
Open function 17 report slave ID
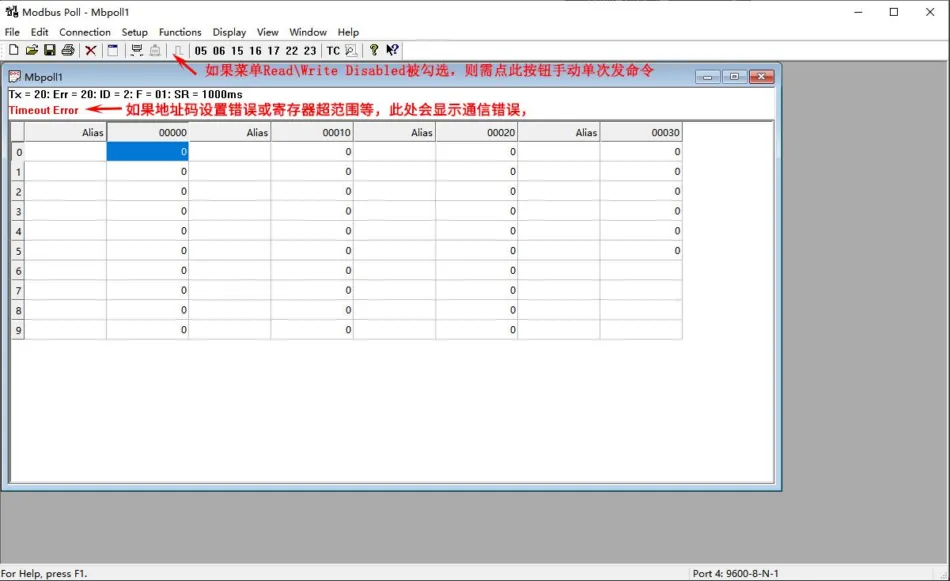273,51
